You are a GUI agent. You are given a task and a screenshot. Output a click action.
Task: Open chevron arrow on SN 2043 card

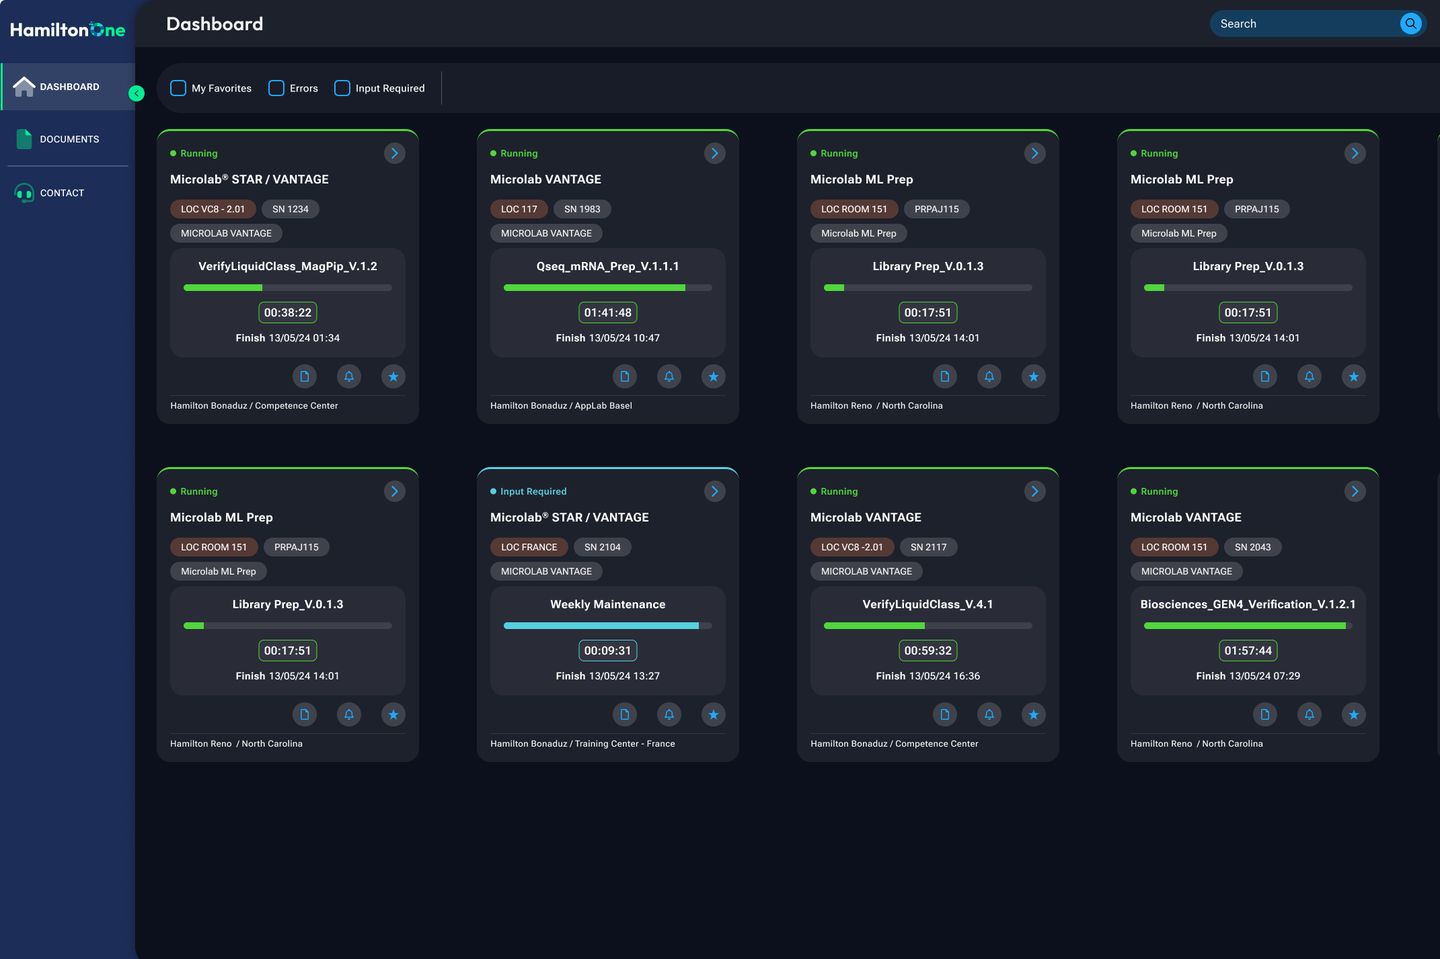coord(1355,491)
